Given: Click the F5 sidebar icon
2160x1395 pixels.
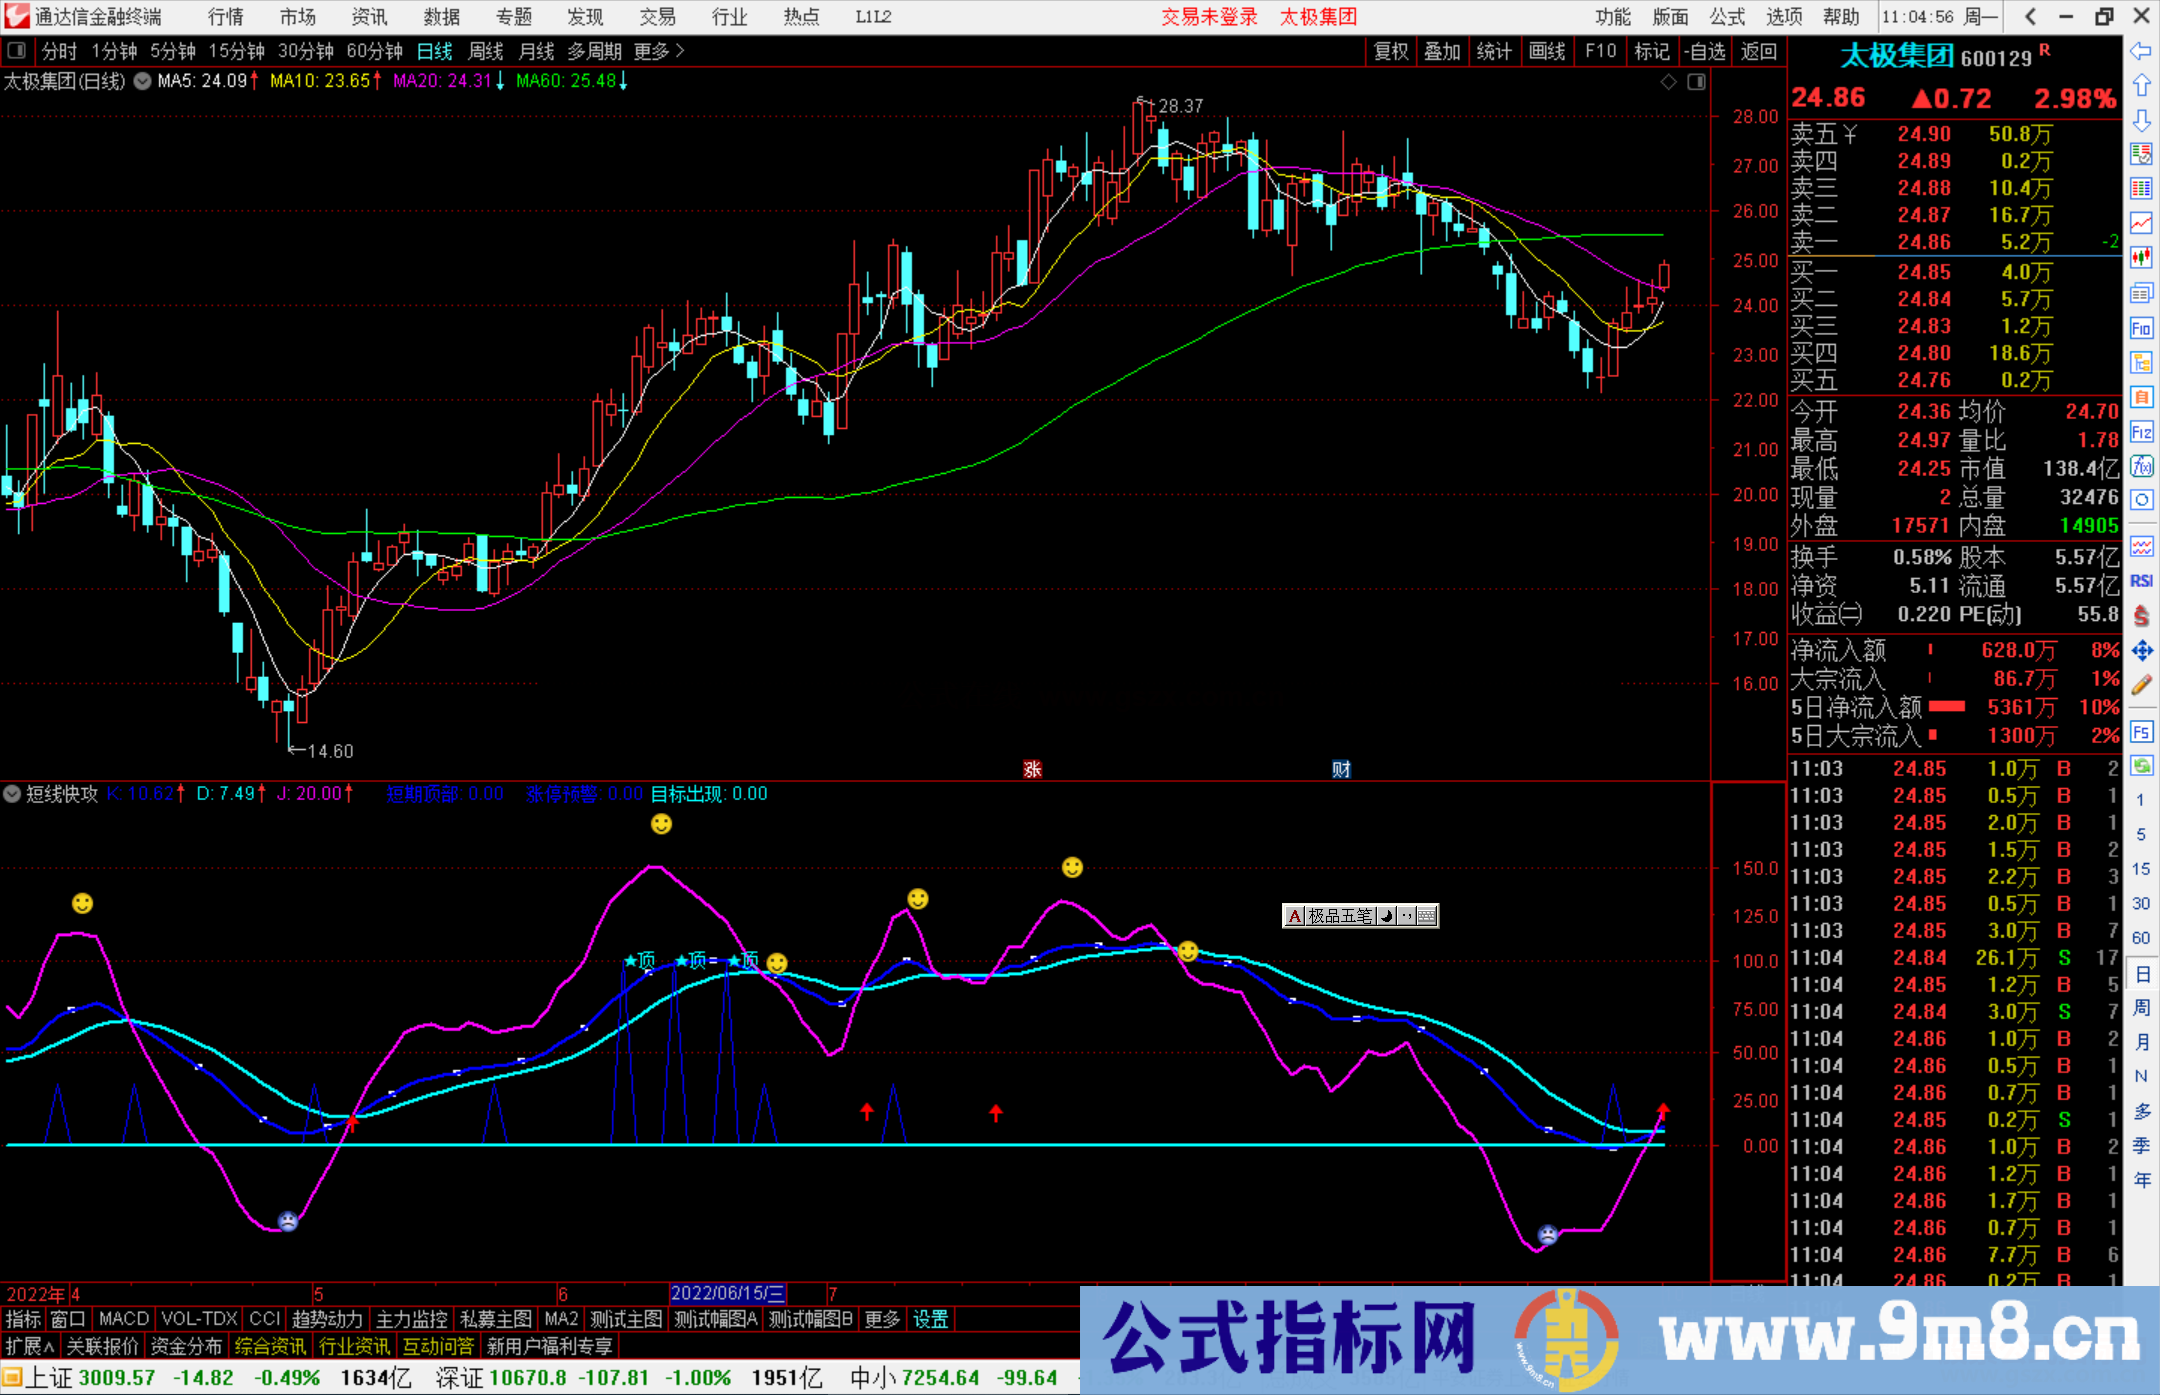Looking at the screenshot, I should tap(2141, 732).
